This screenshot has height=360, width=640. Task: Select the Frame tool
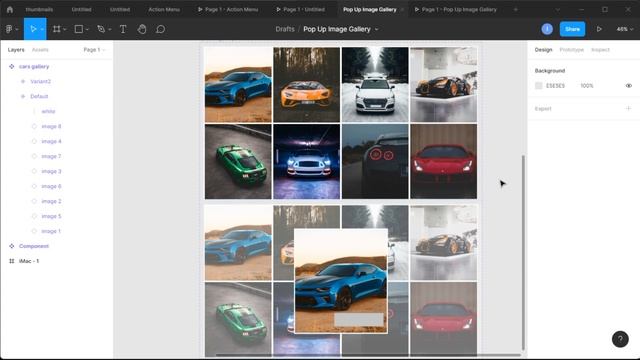point(56,29)
